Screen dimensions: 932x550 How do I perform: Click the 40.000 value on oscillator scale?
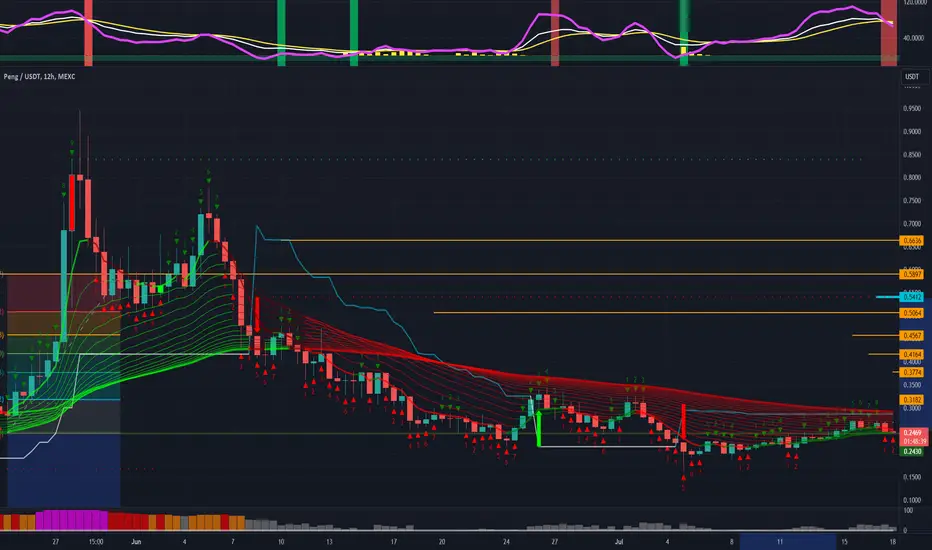click(x=914, y=38)
